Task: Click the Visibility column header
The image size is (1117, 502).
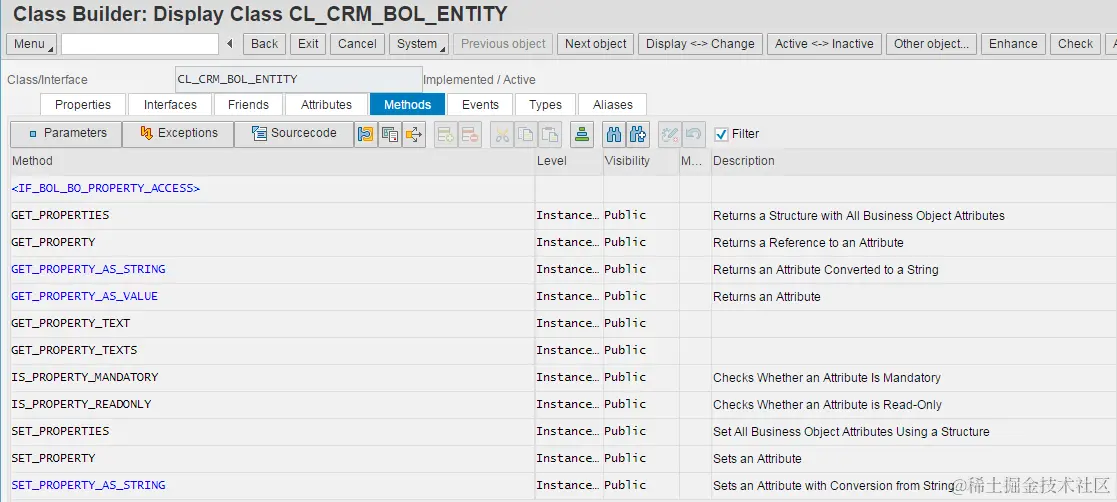Action: click(x=640, y=161)
